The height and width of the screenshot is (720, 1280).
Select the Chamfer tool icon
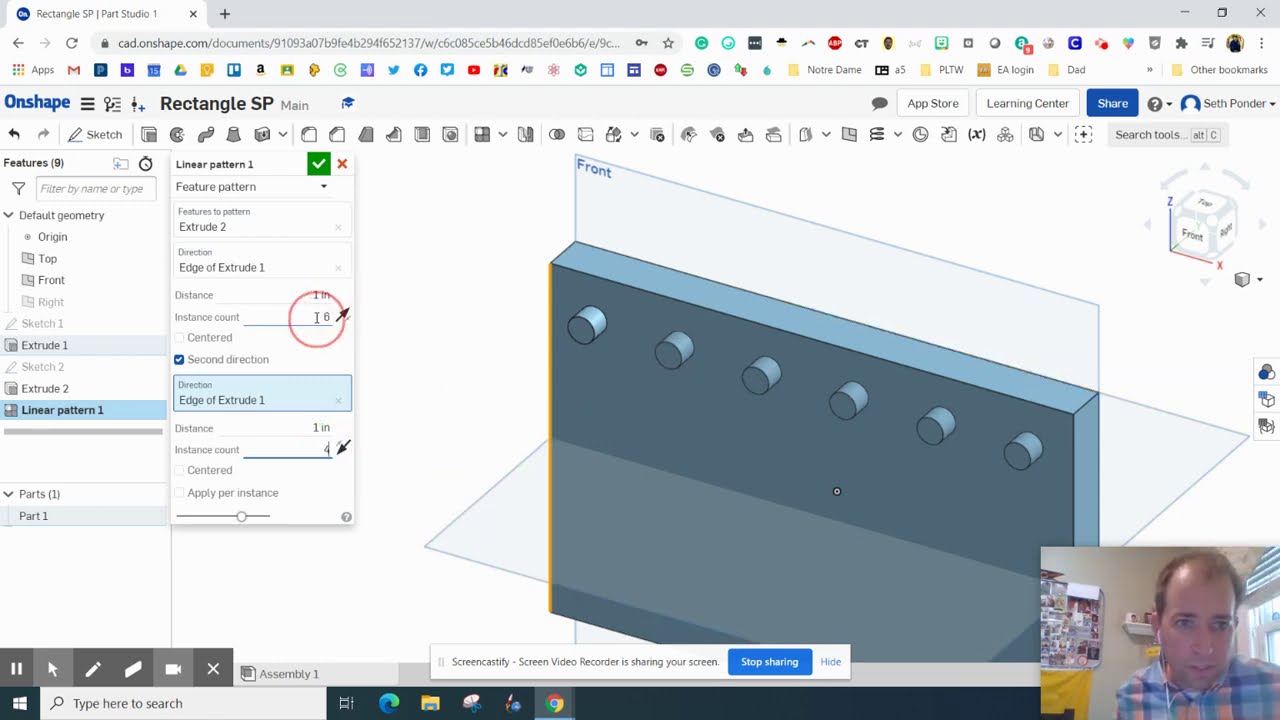coord(337,134)
